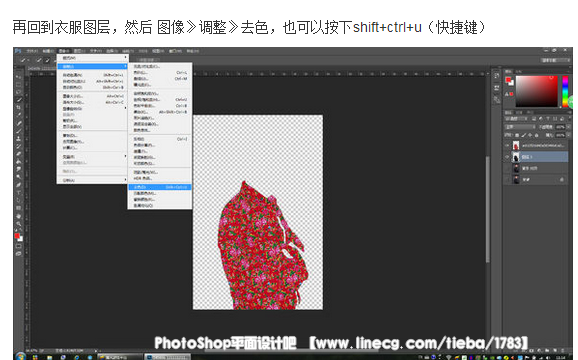Choose Curves Ctrl+M in Adjustments submenu
Image resolution: width=578 pixels, height=360 pixels.
click(x=160, y=78)
